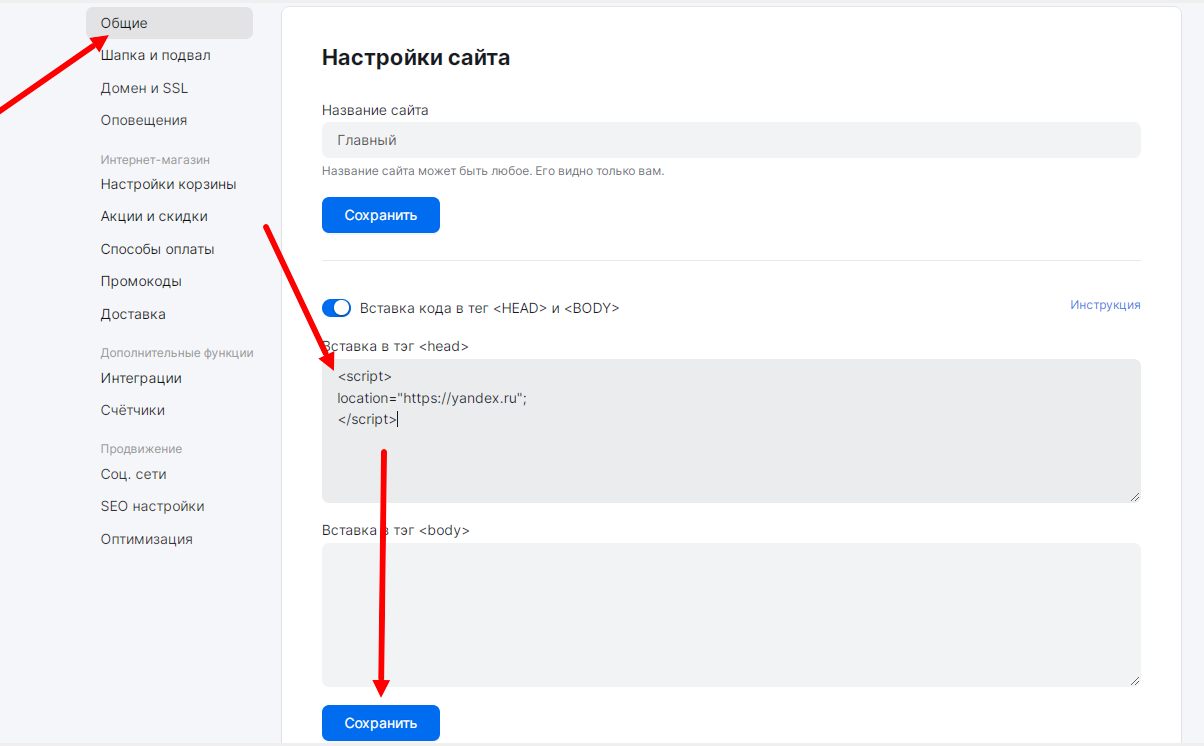The image size is (1204, 746).
Task: Open Интеграции section
Action: coord(141,378)
